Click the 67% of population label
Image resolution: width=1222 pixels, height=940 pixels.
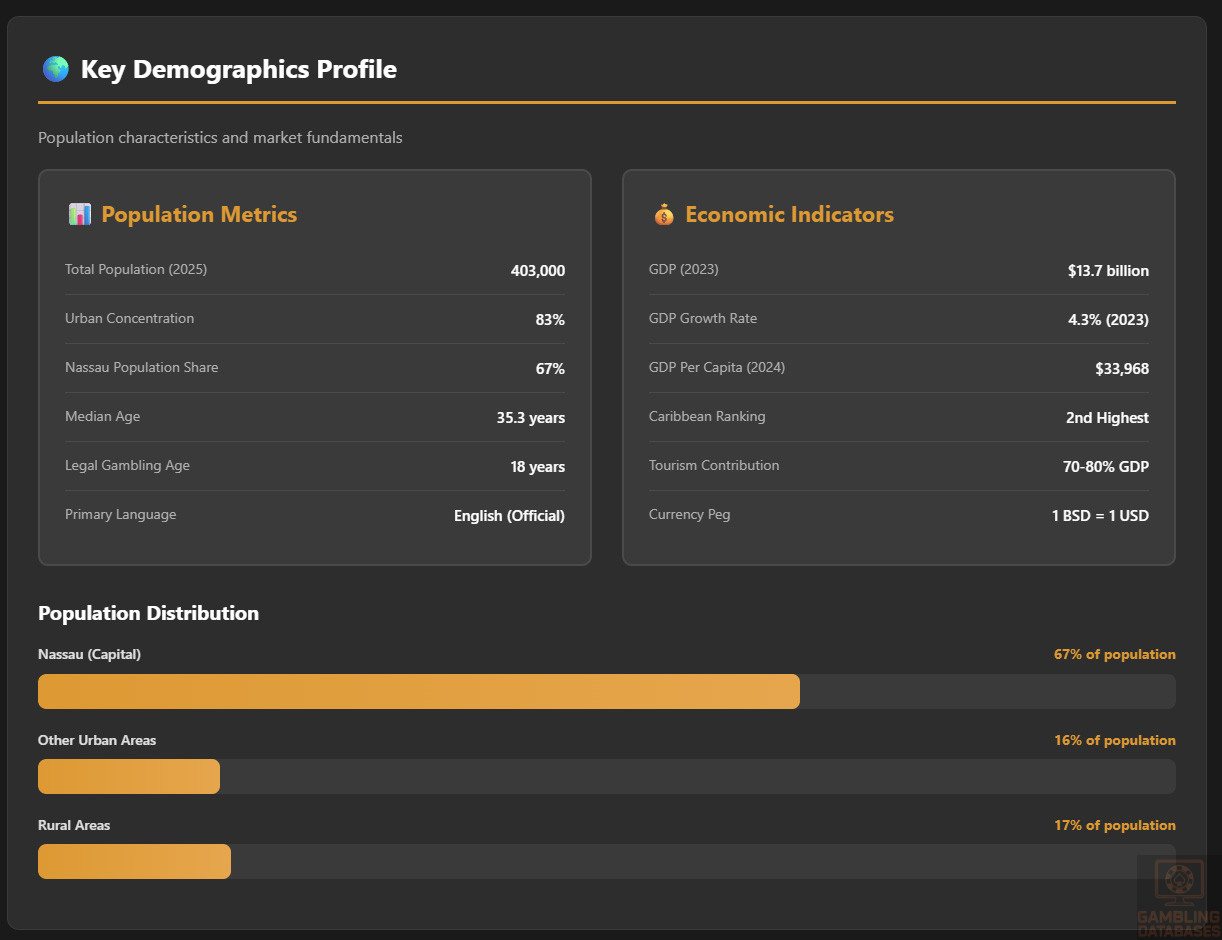click(x=1114, y=654)
